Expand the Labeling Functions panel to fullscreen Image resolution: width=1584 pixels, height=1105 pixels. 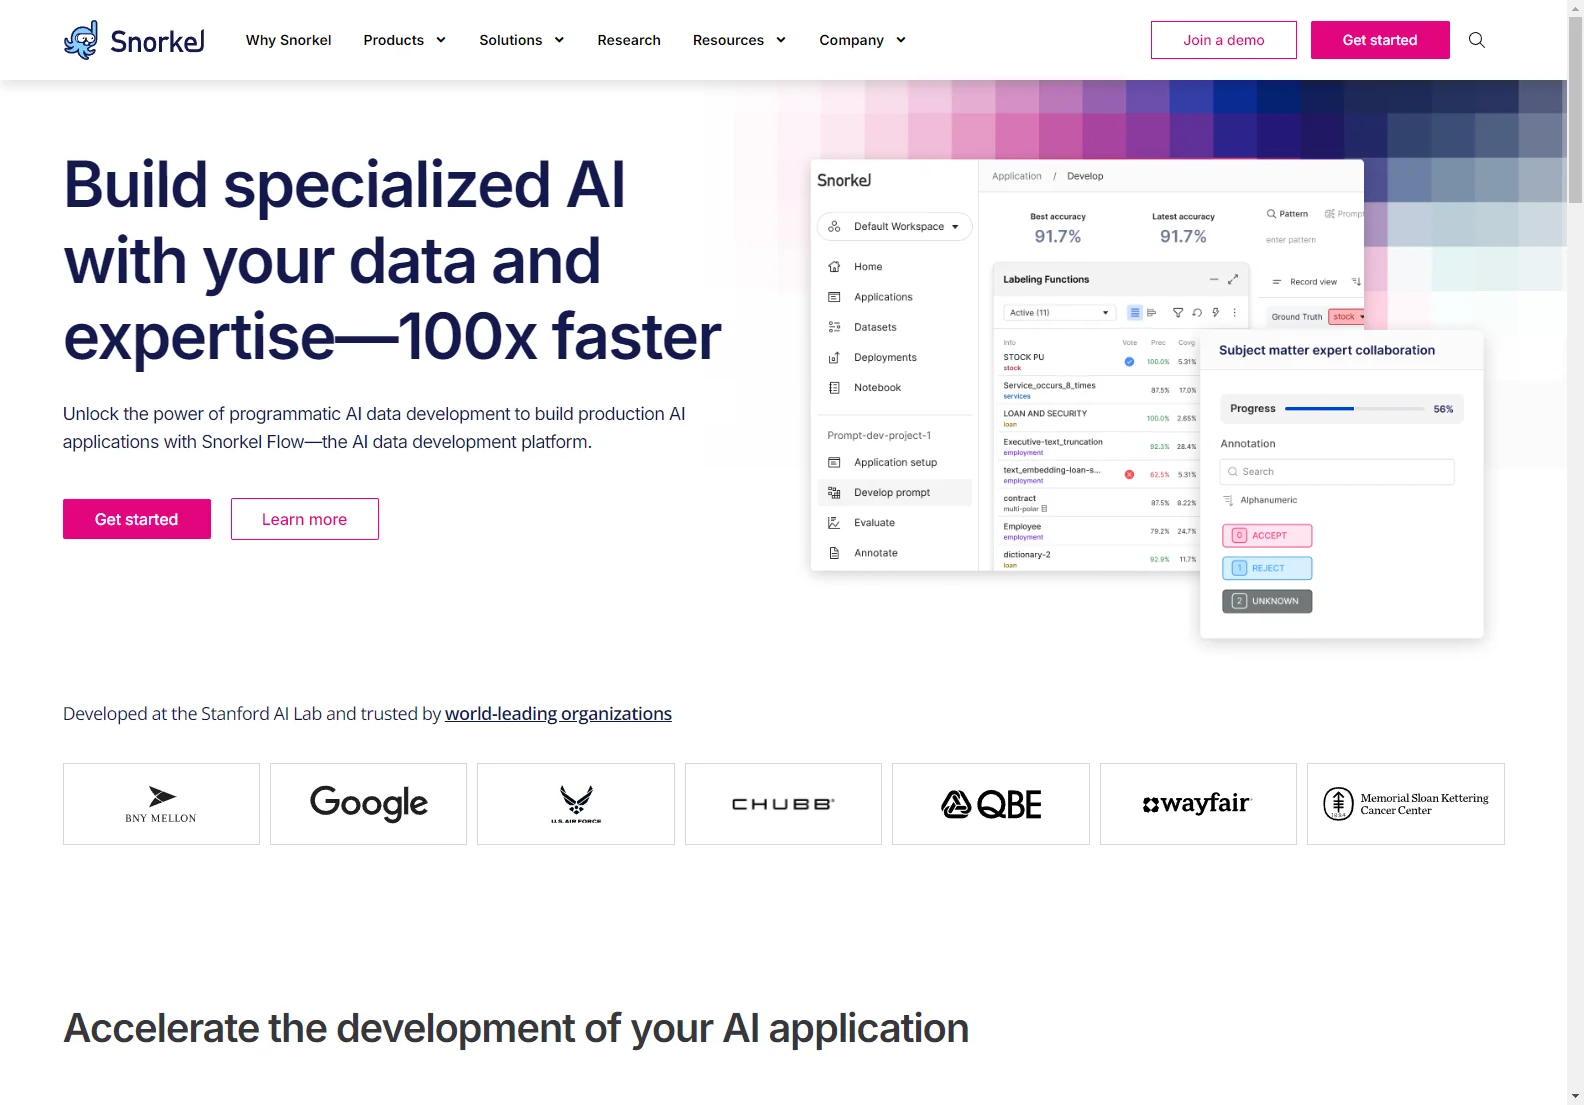pos(1233,279)
